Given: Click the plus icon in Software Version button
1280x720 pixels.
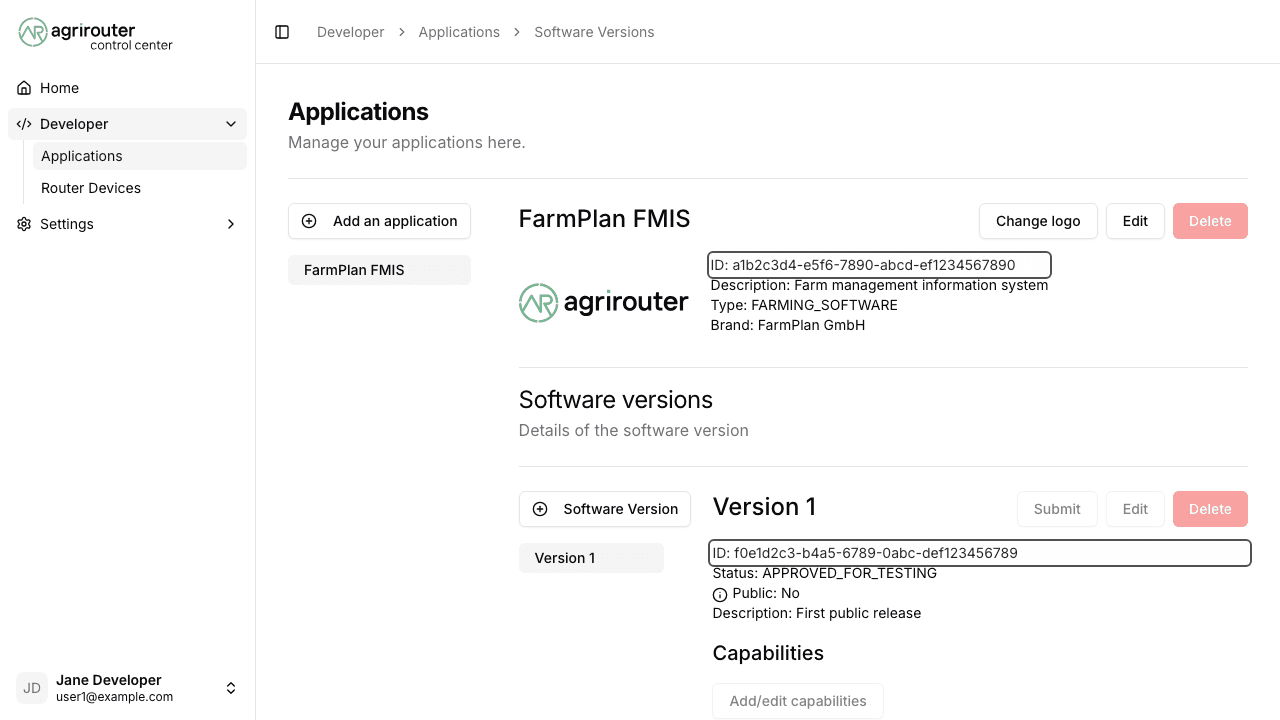Looking at the screenshot, I should pyautogui.click(x=540, y=509).
